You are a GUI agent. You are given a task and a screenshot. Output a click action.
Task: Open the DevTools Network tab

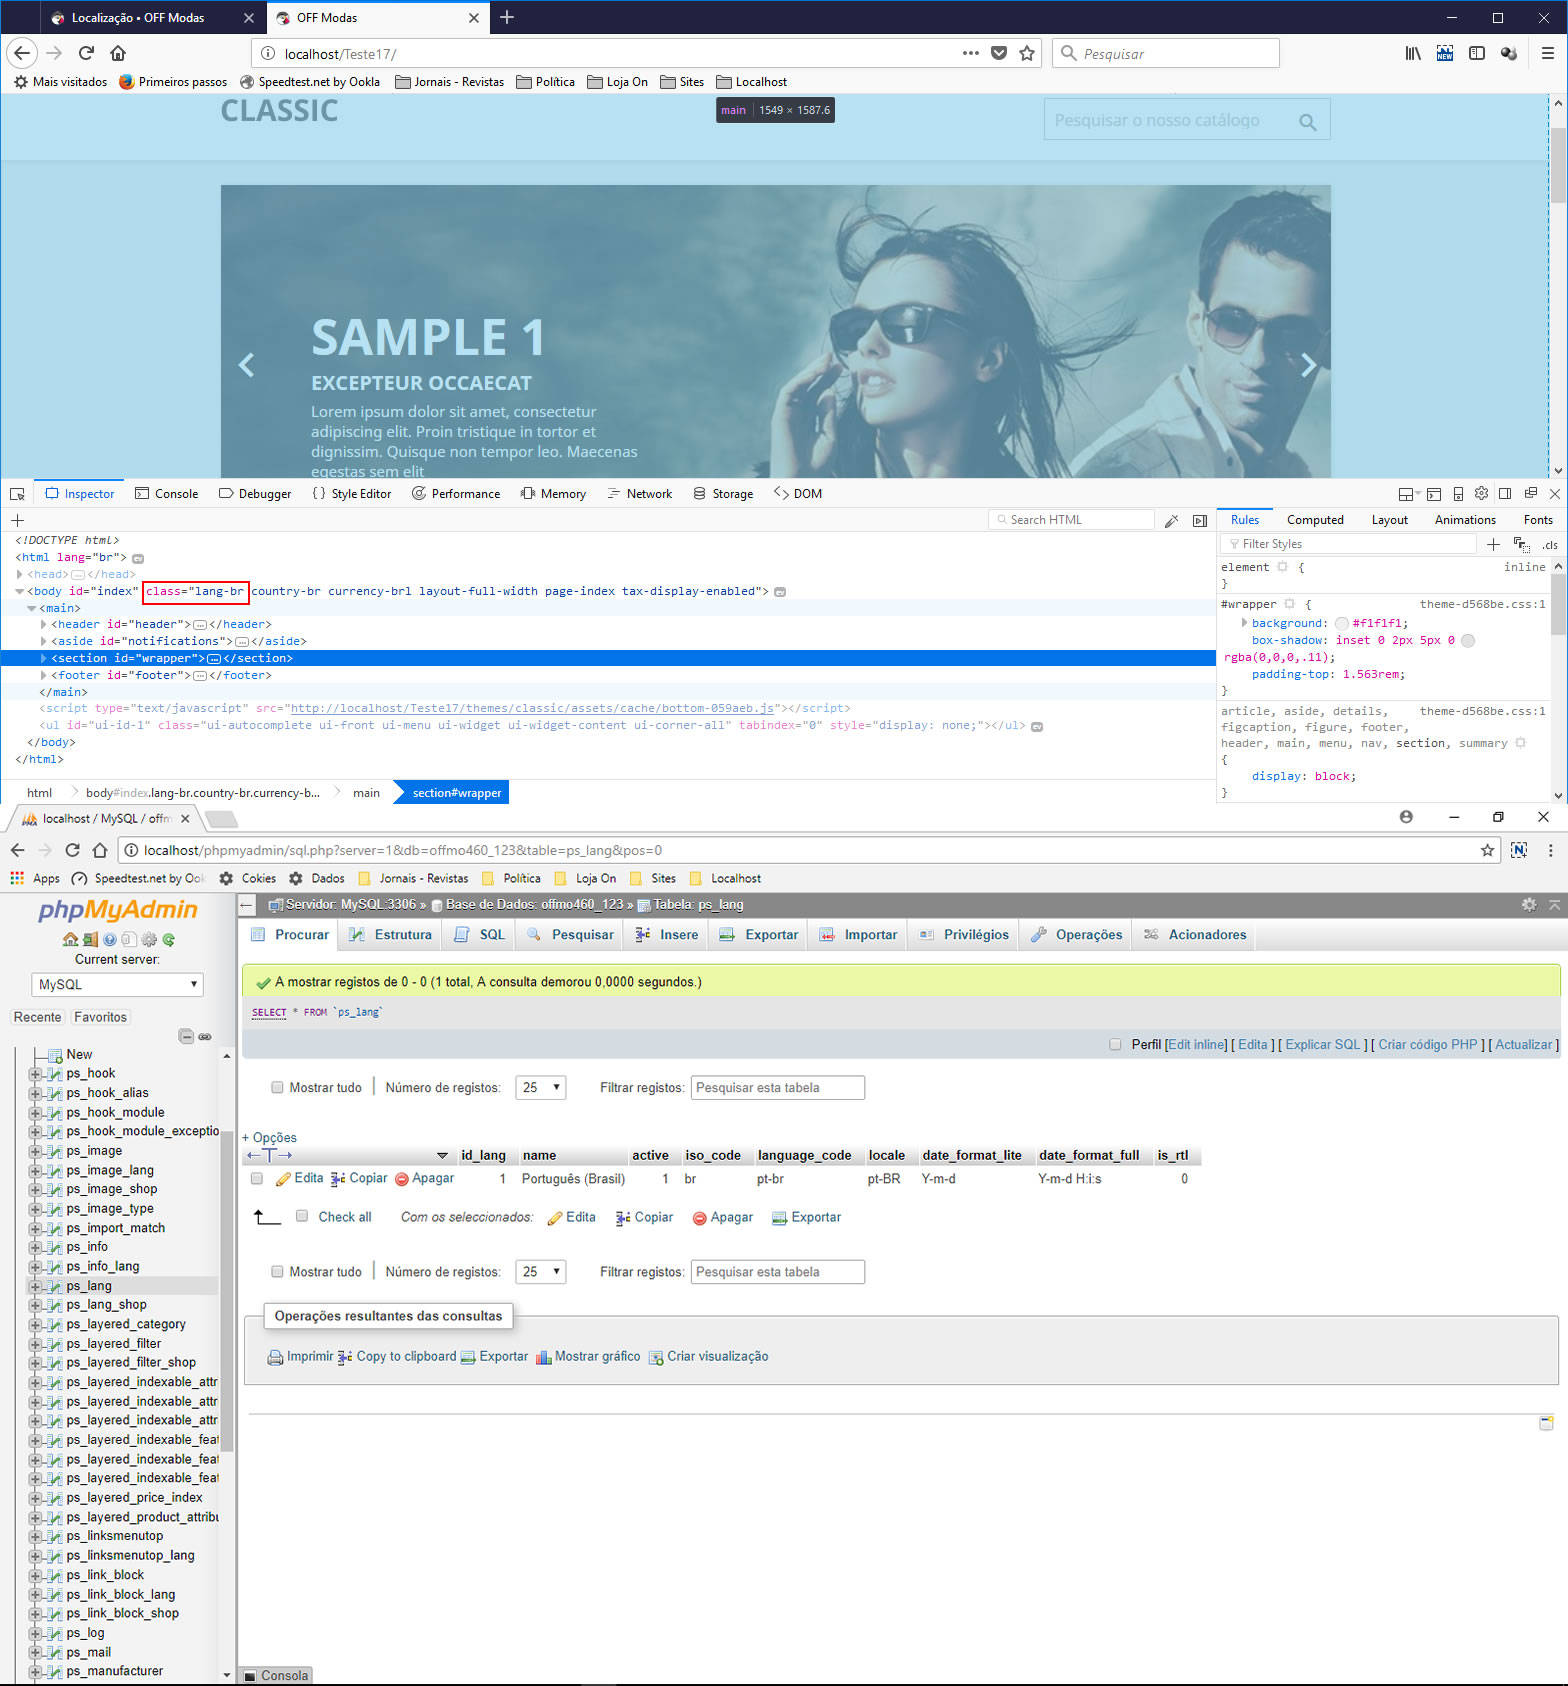(x=639, y=494)
